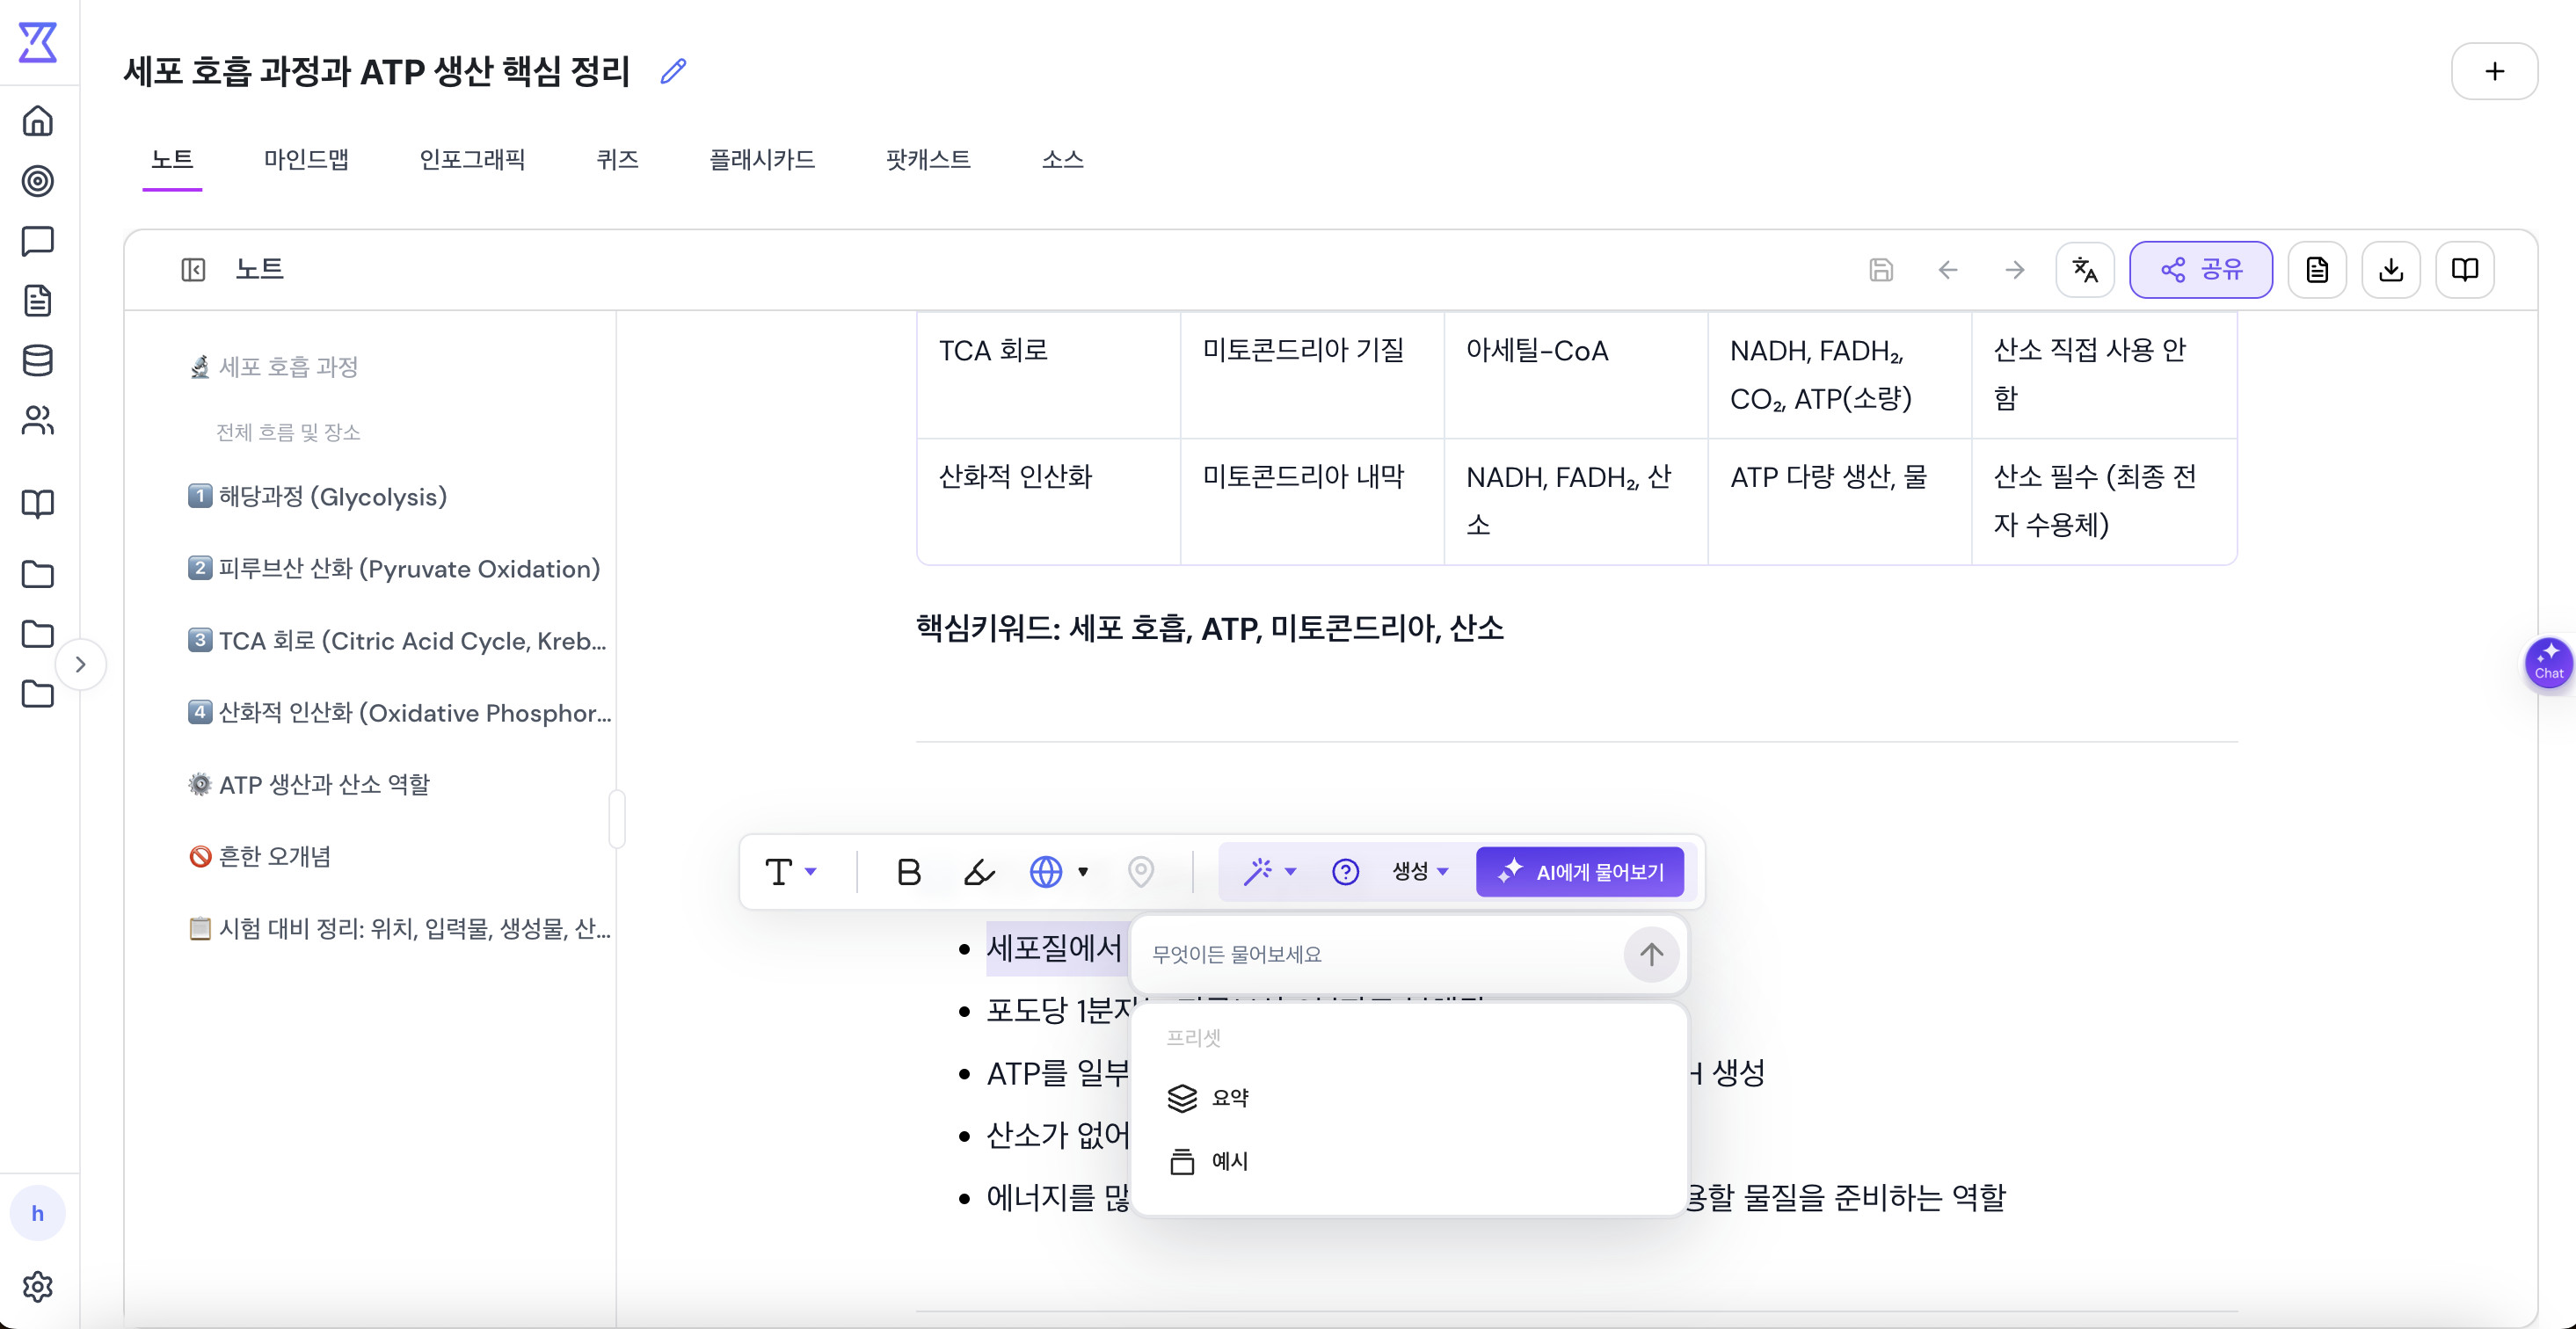Click the 핵심키워드 line

(x=1210, y=628)
